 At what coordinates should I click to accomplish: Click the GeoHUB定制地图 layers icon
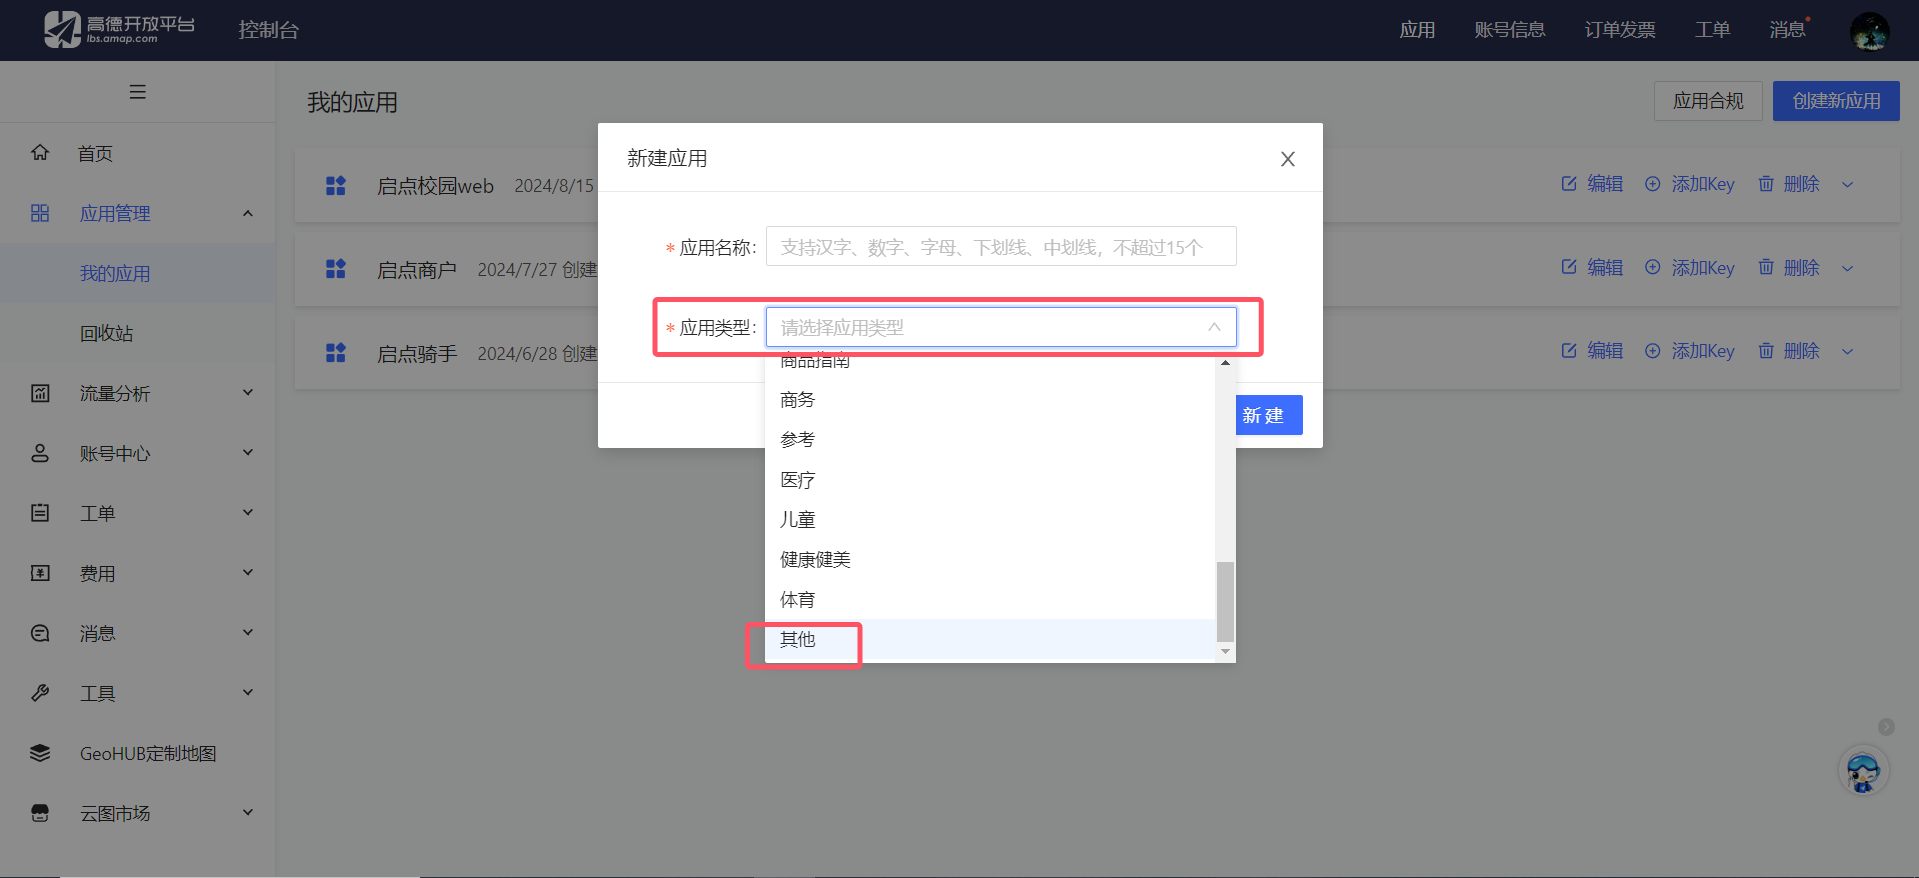click(40, 753)
